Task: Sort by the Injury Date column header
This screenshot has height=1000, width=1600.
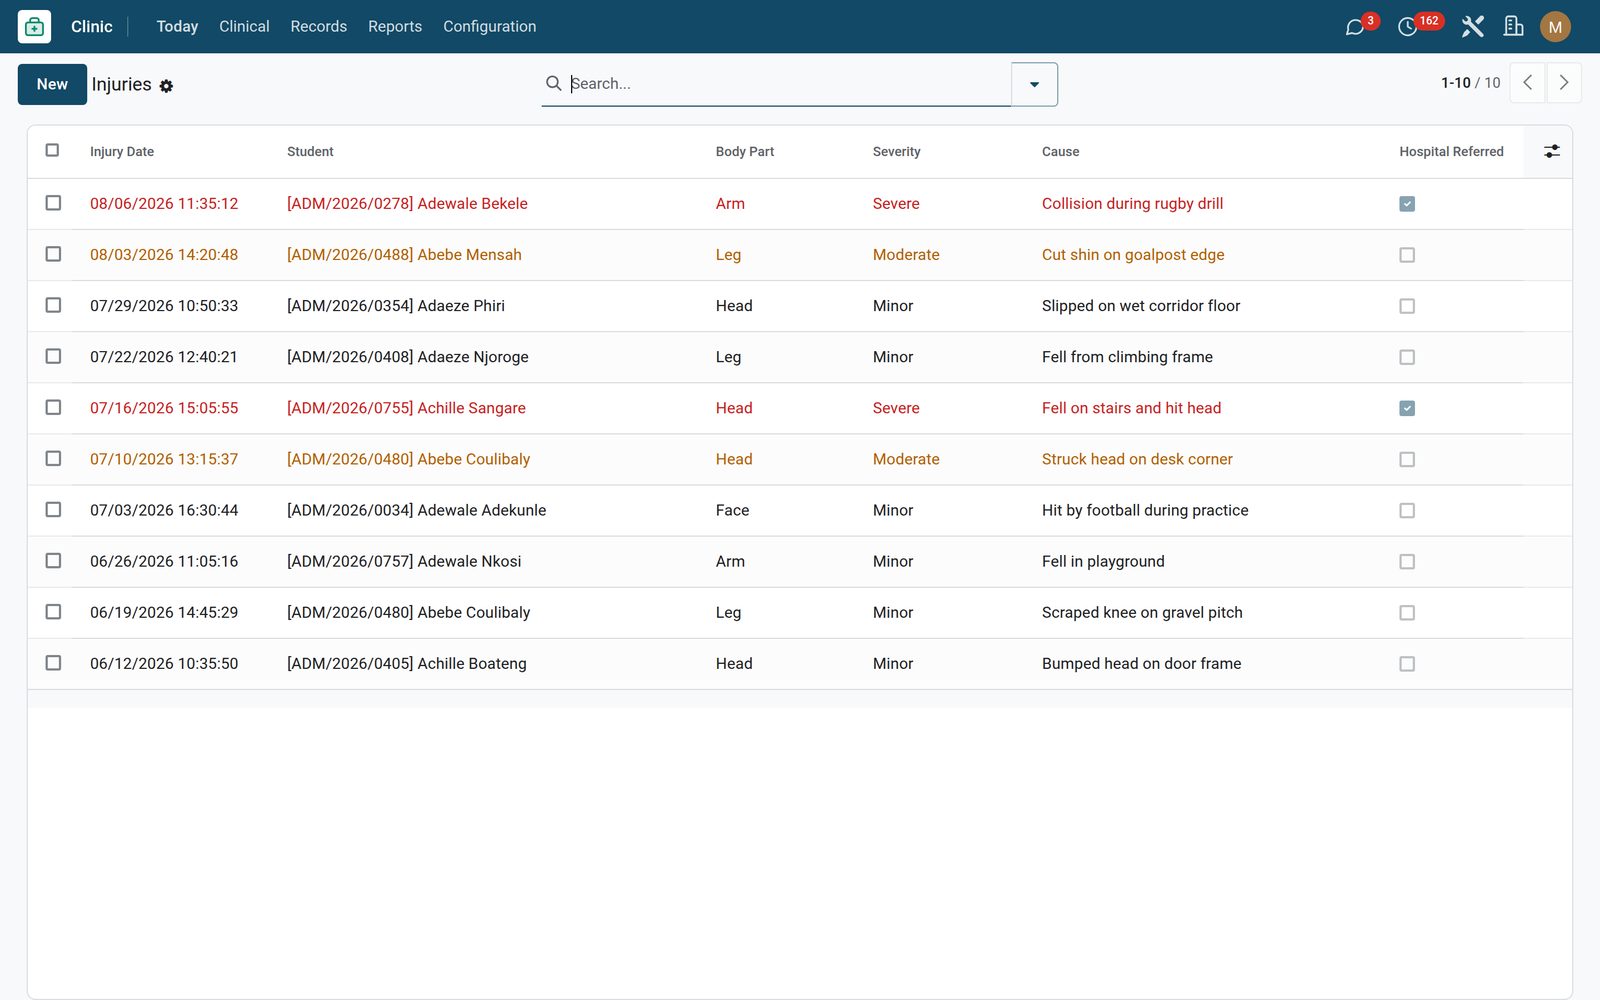Action: pyautogui.click(x=122, y=152)
